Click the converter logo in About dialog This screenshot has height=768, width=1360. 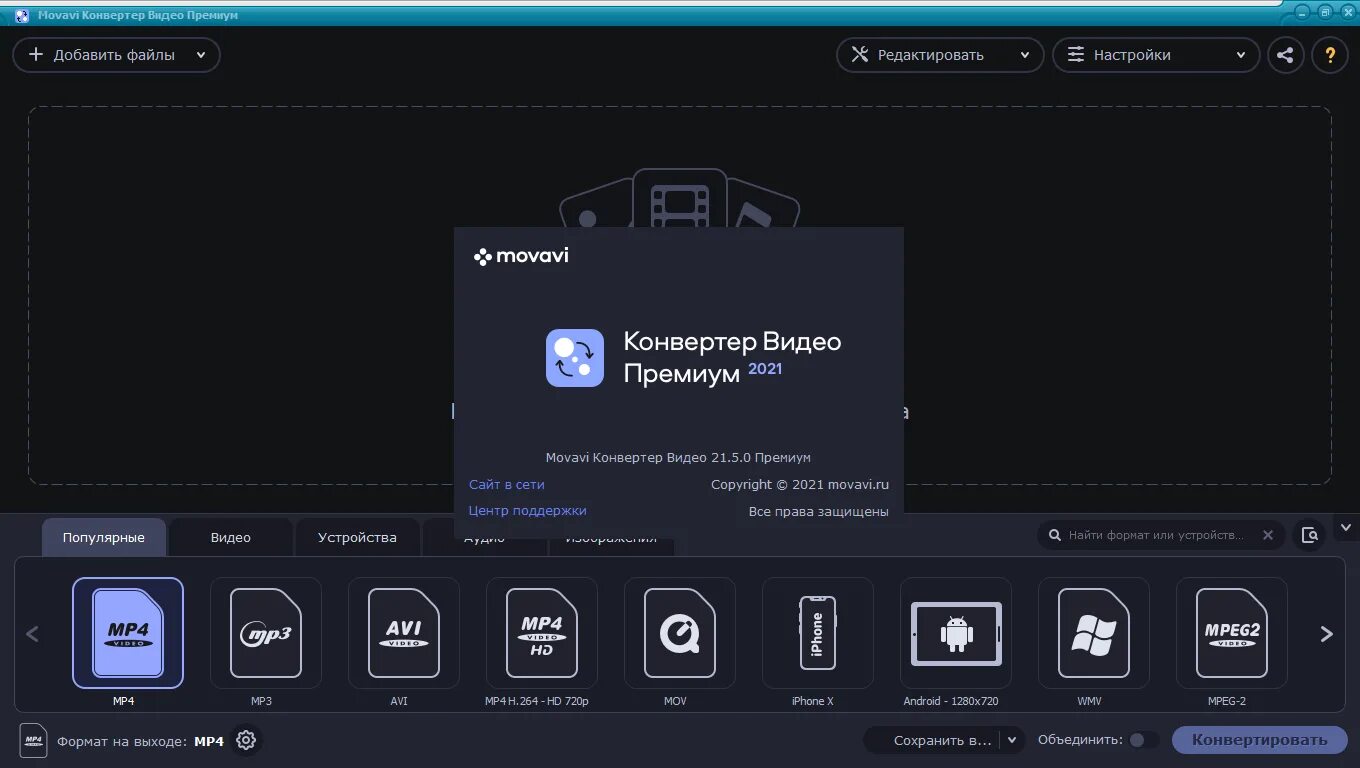click(575, 358)
